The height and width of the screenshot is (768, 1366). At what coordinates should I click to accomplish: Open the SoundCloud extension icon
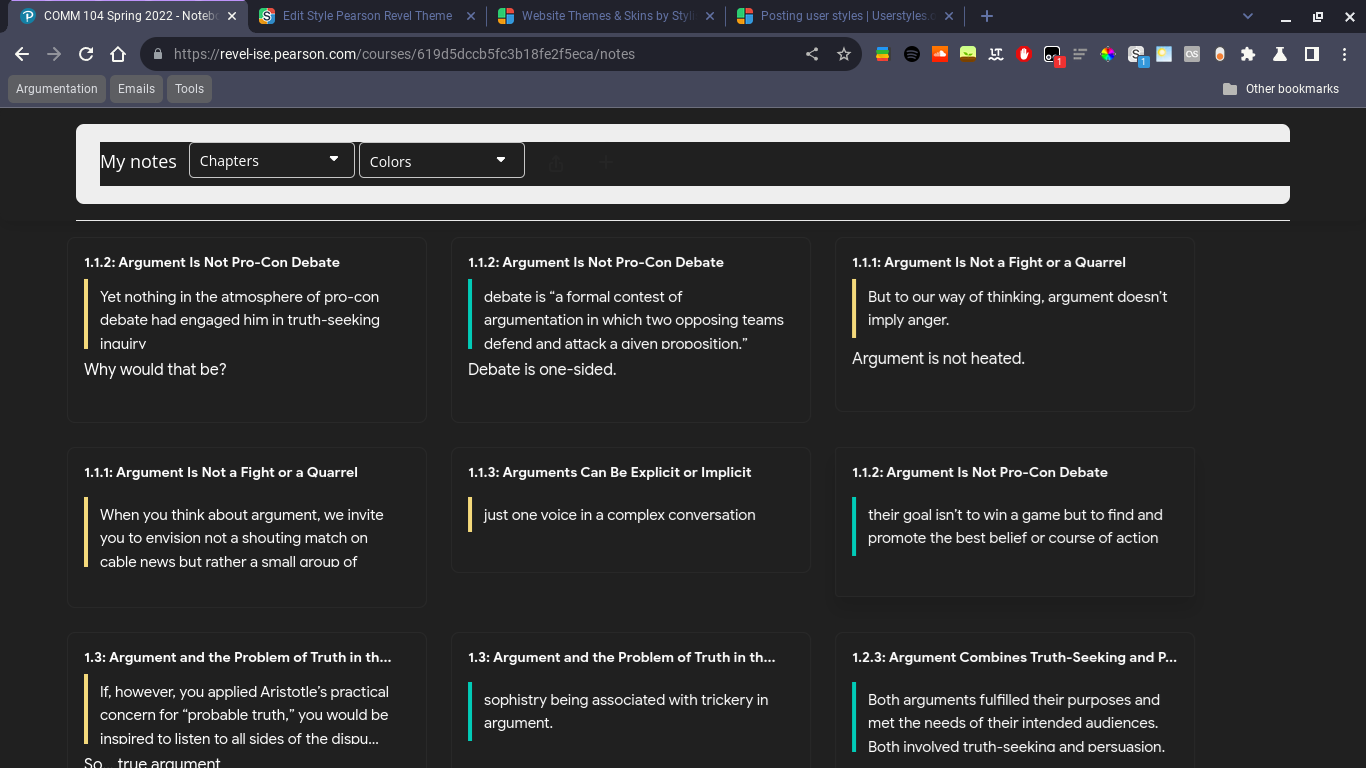939,54
